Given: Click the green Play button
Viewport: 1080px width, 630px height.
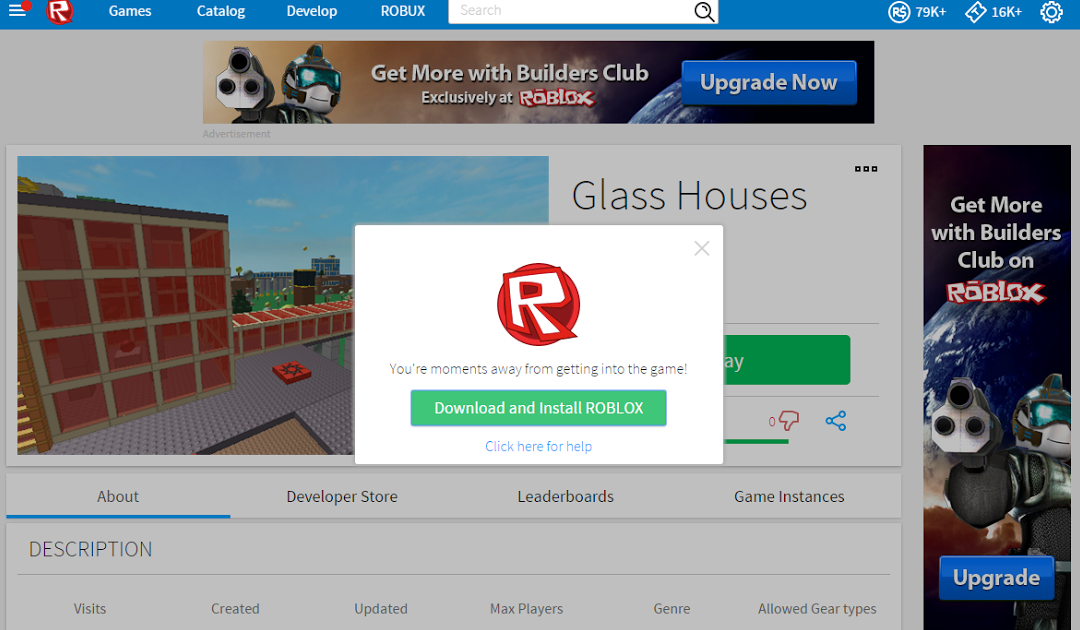Looking at the screenshot, I should point(787,360).
